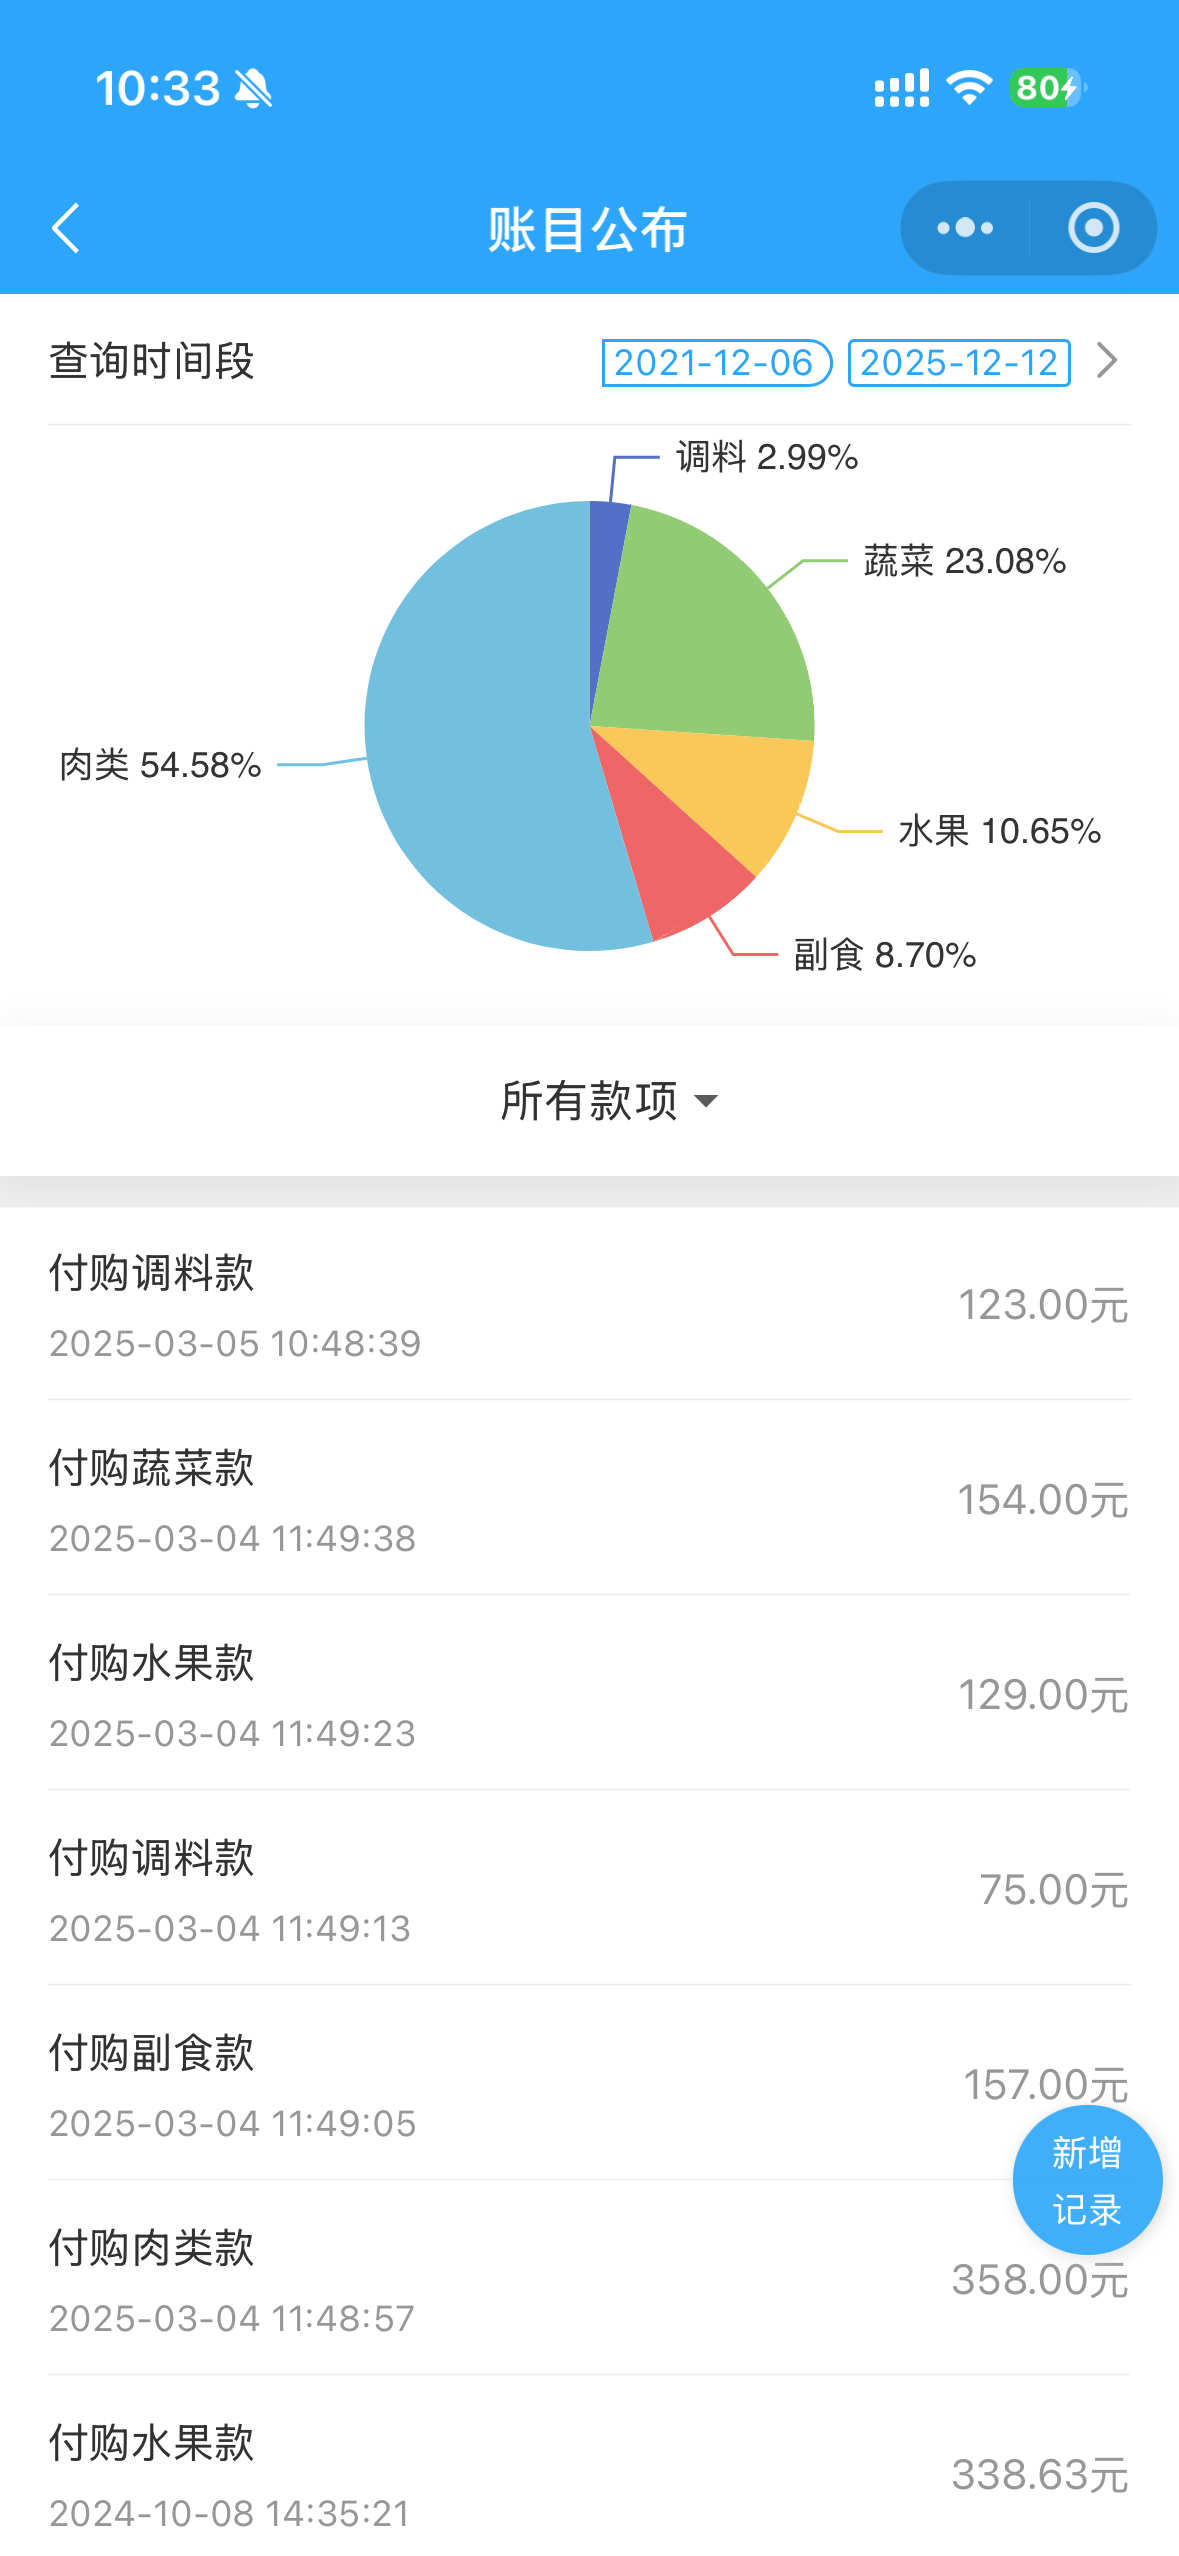
Task: Open the 付购调料款 123.00元 record
Action: pyautogui.click(x=589, y=1304)
